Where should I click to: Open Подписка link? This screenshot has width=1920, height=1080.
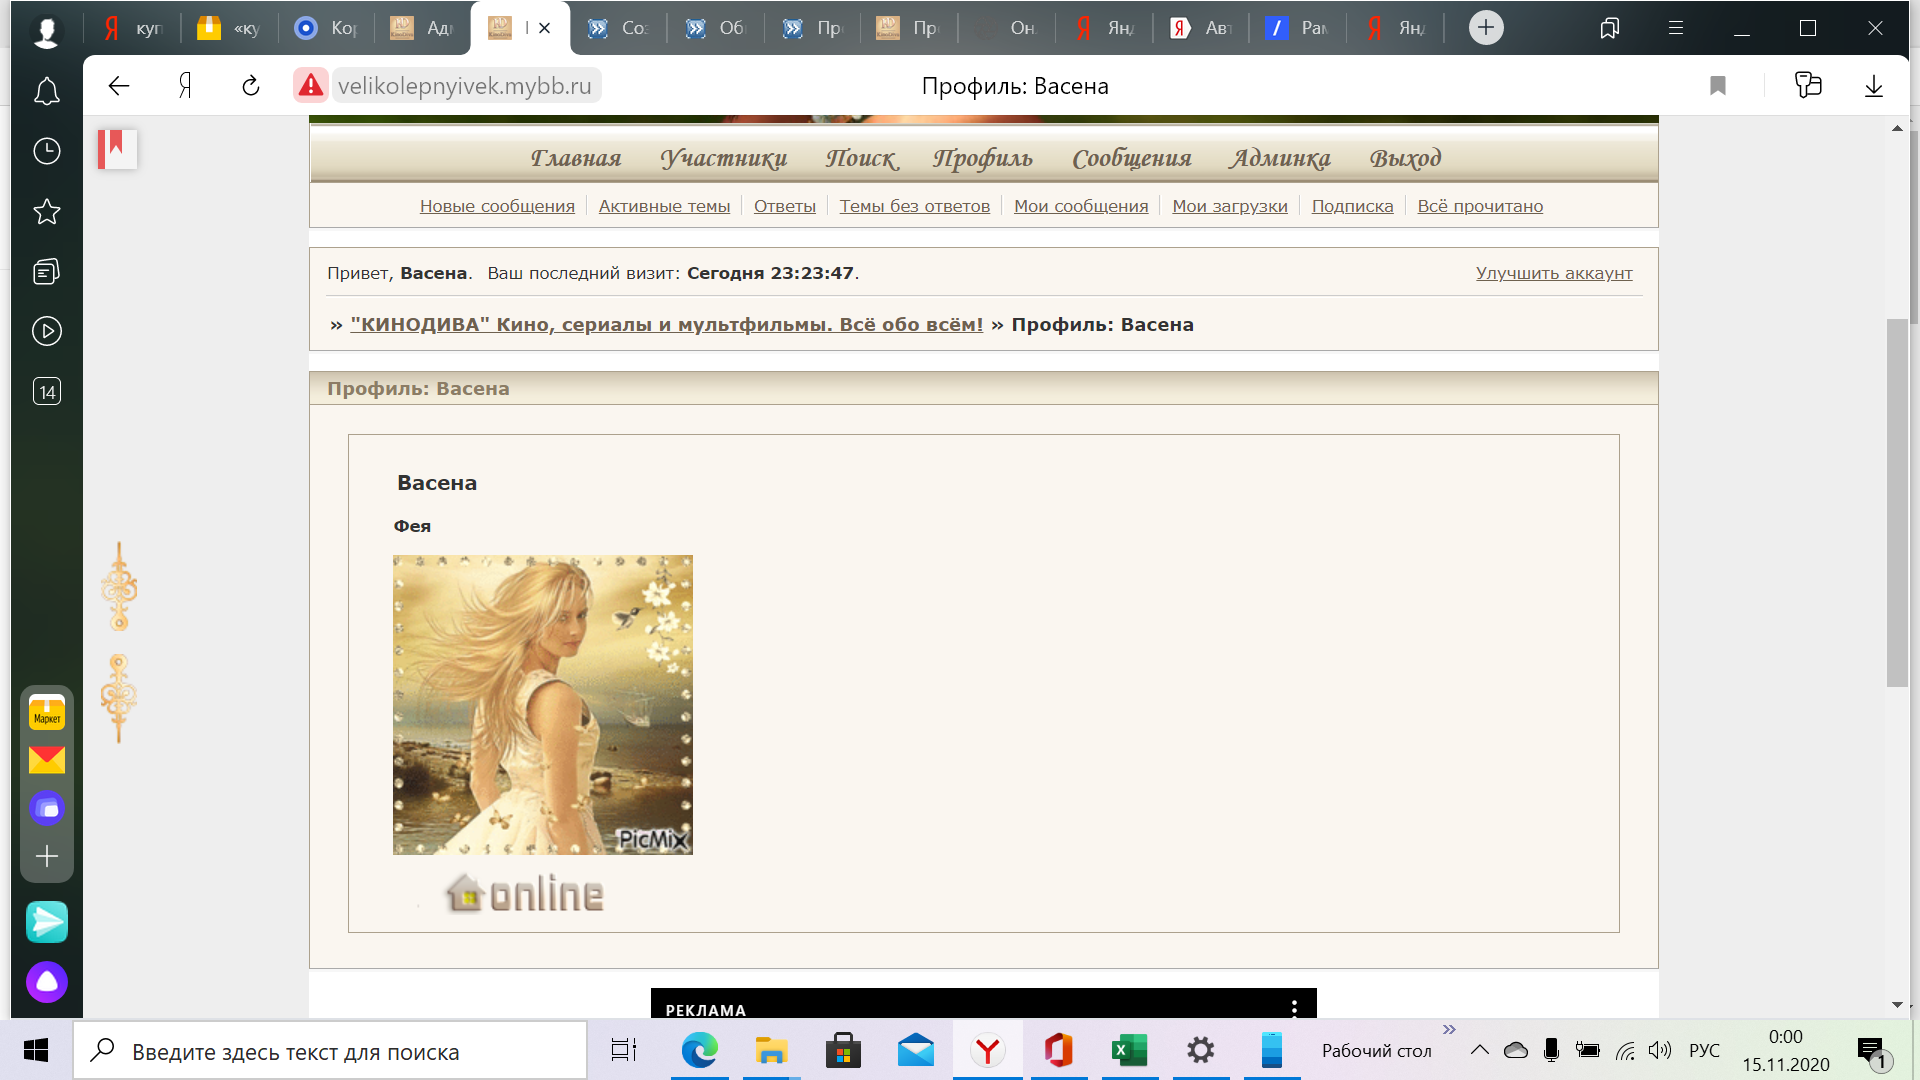1352,206
